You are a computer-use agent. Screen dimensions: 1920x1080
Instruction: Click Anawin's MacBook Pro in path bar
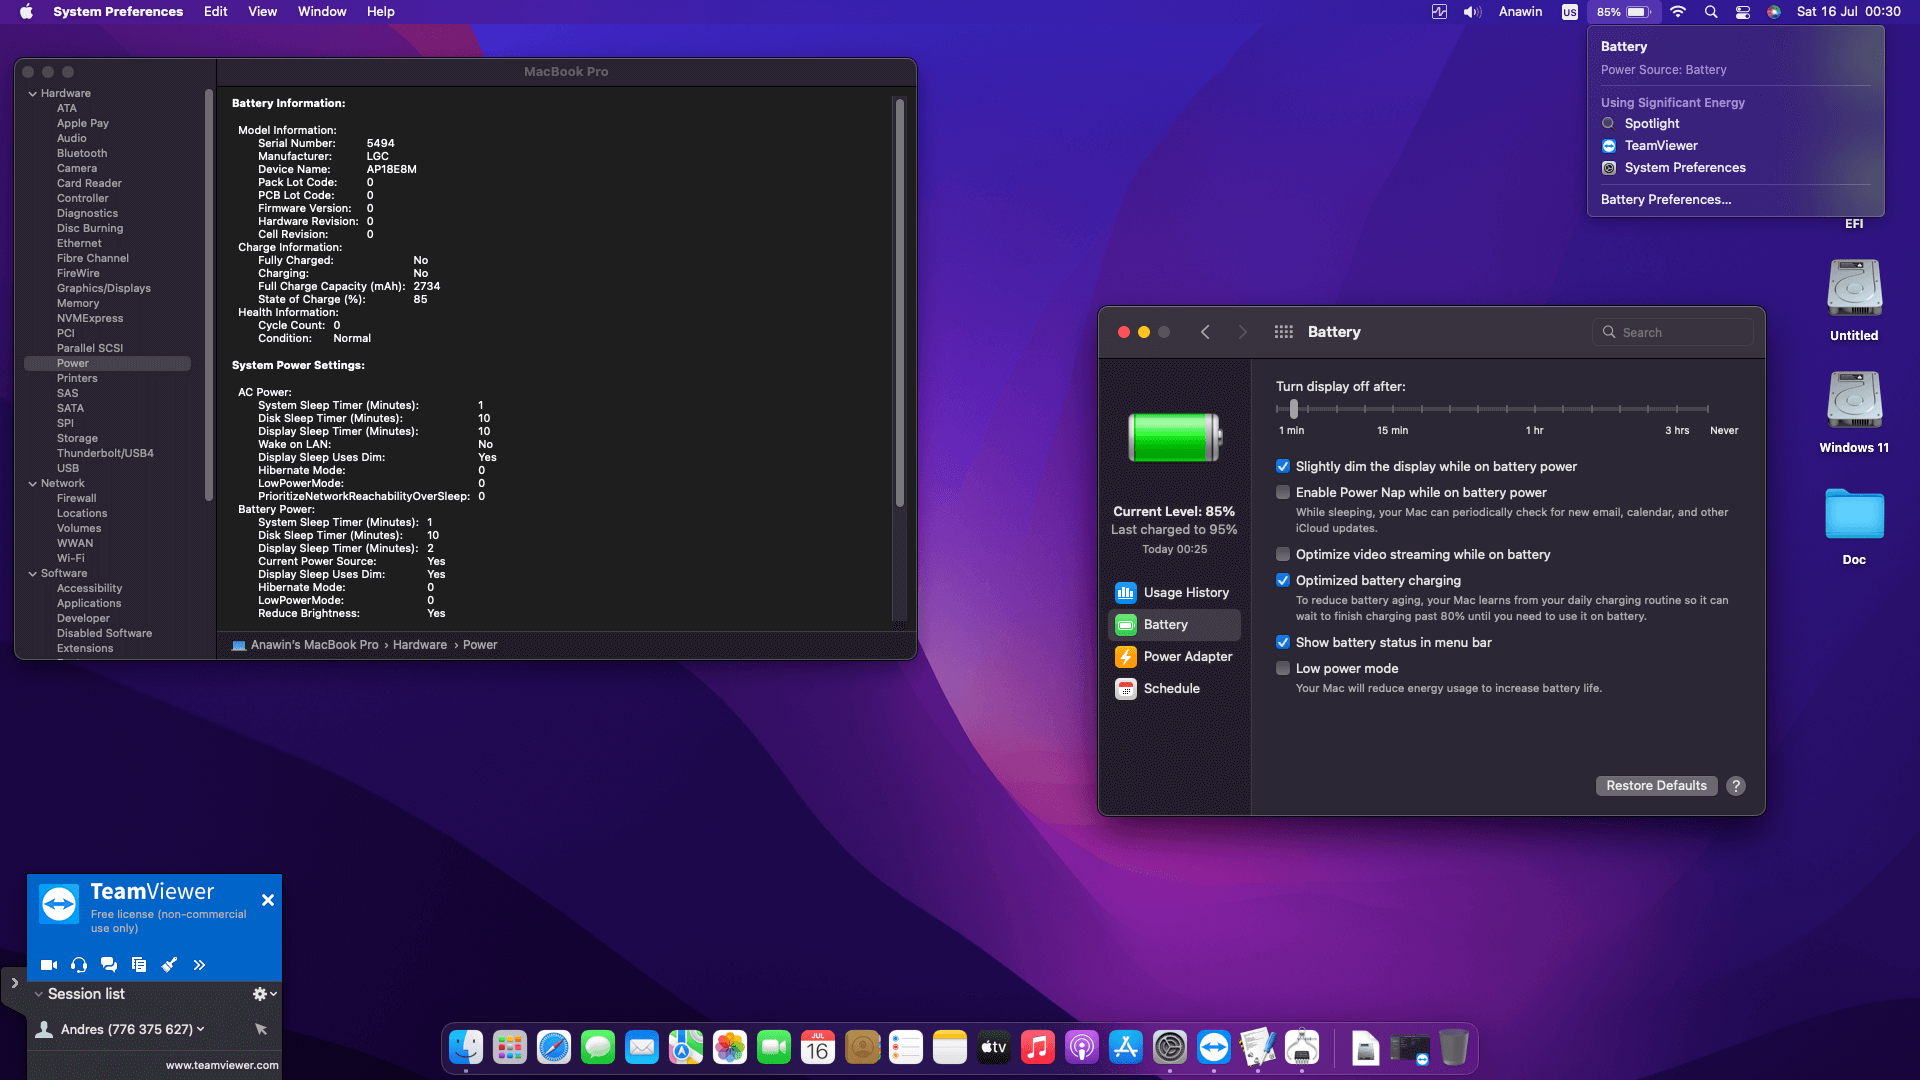(x=305, y=645)
